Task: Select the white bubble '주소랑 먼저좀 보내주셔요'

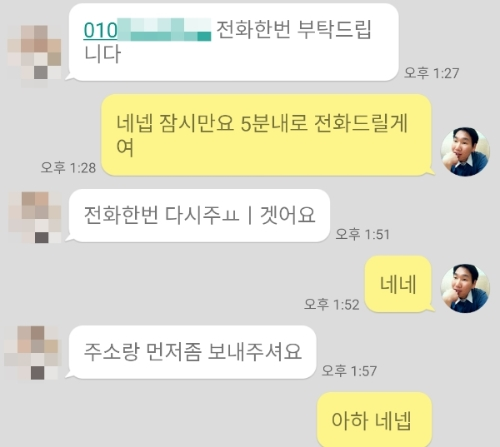Action: tap(191, 352)
